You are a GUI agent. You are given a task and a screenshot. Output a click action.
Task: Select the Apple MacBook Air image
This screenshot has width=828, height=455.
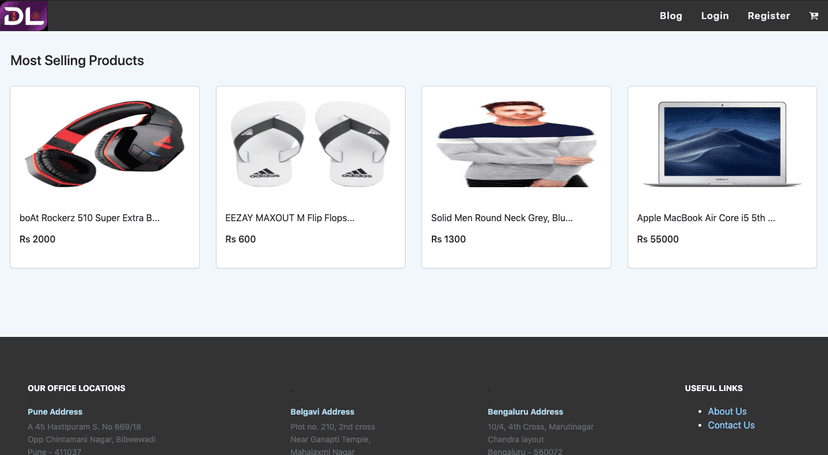coord(722,143)
